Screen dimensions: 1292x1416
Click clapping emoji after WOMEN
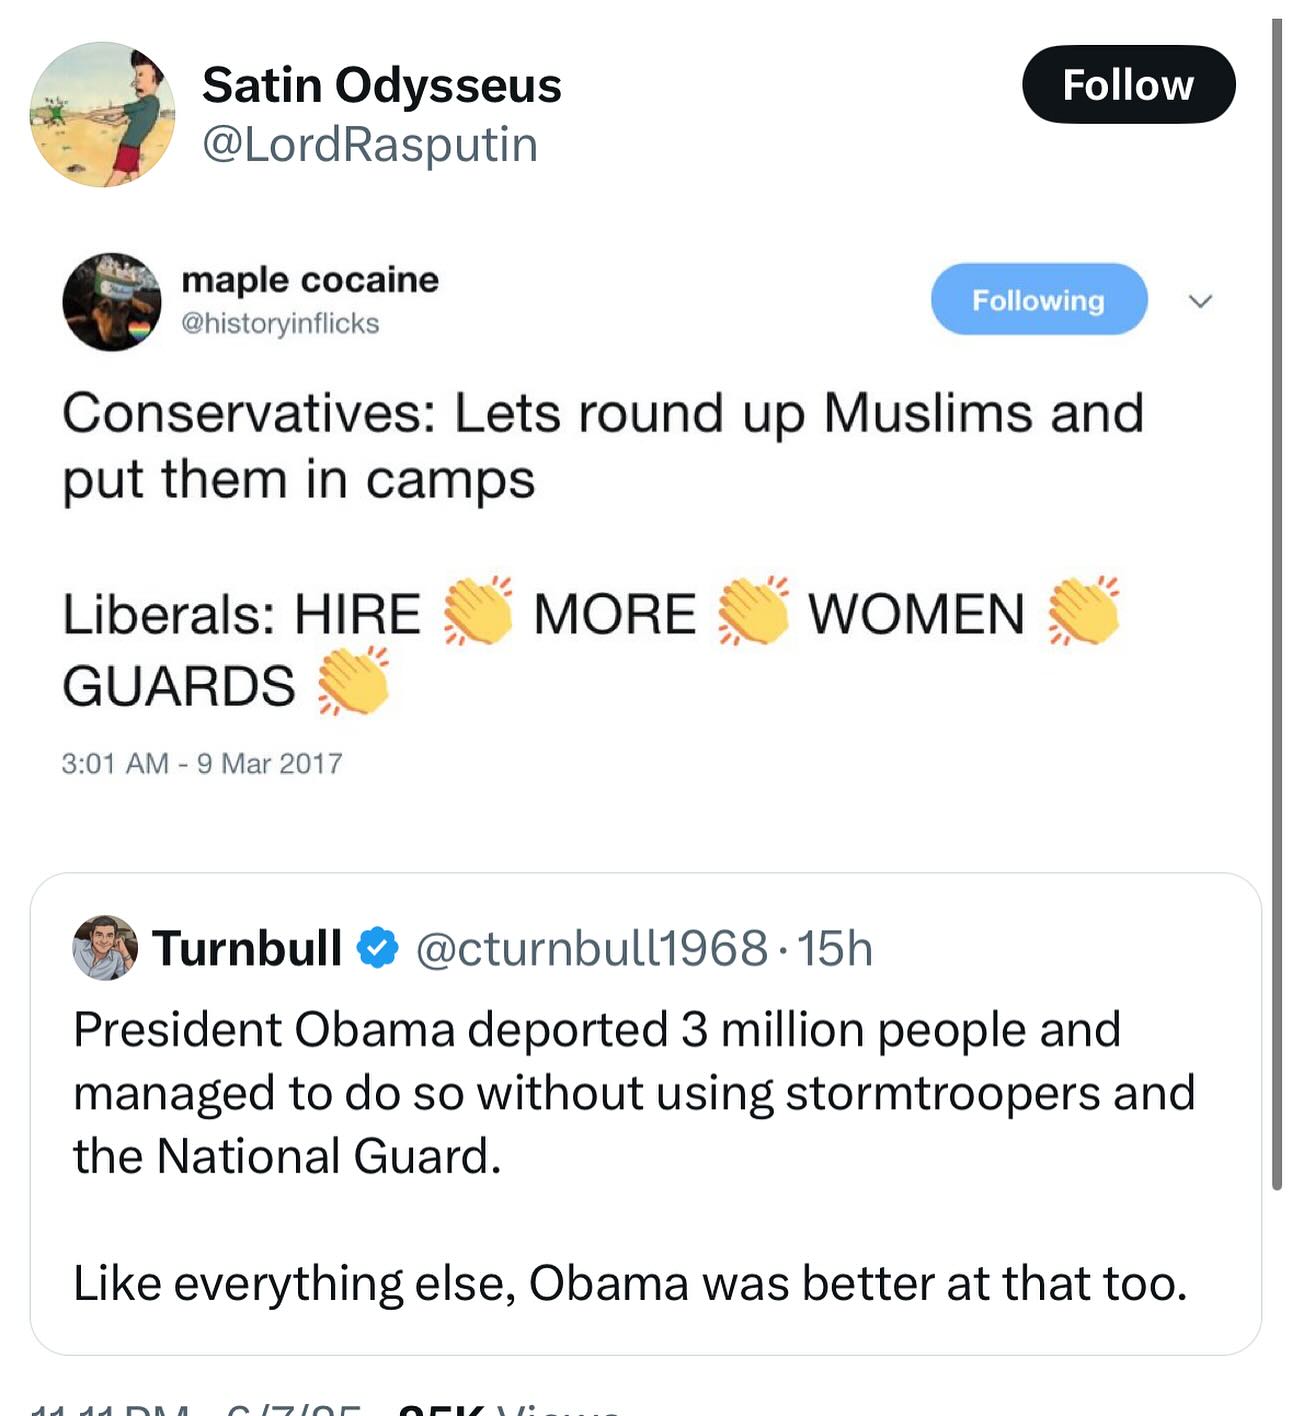(1084, 611)
